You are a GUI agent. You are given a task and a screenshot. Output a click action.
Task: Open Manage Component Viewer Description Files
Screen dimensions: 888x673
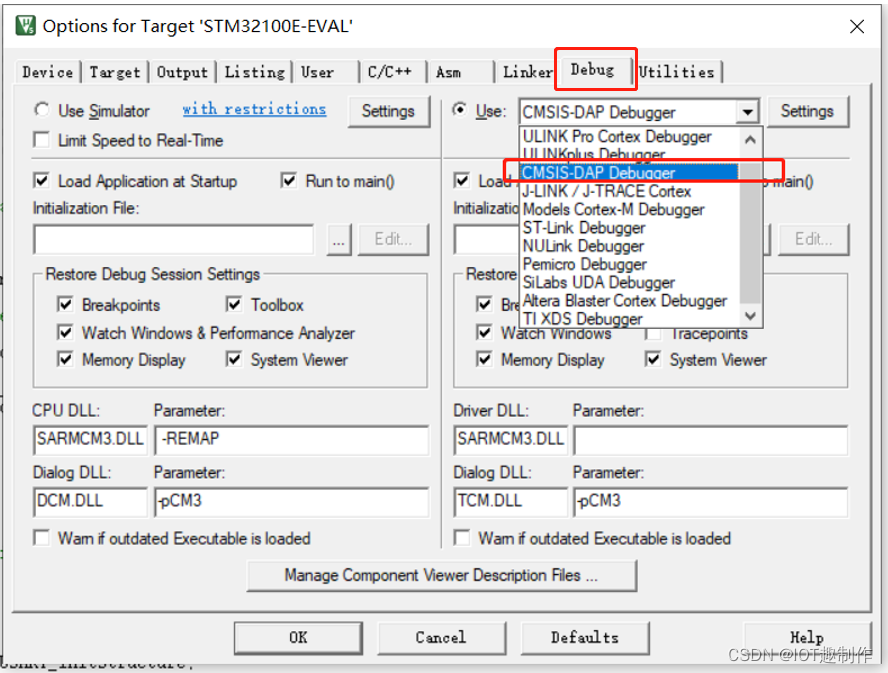point(442,576)
